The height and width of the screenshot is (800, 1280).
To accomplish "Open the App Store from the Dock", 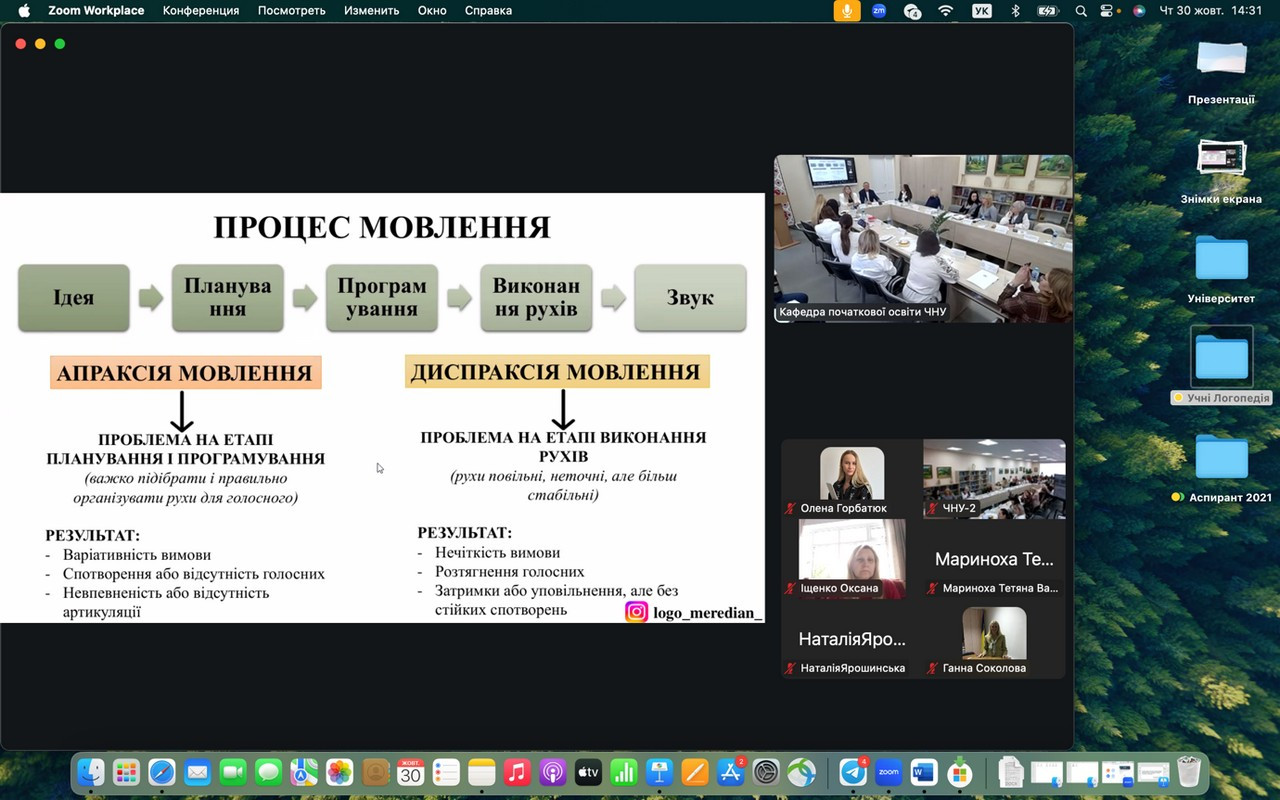I will pos(731,772).
